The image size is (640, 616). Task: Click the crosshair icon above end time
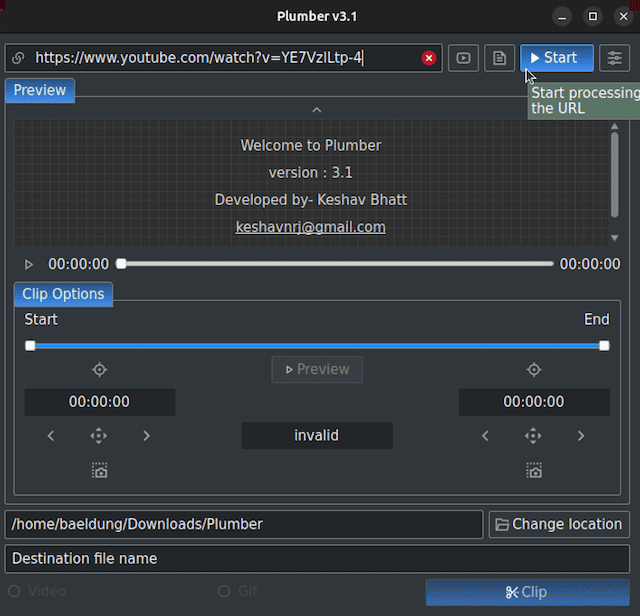point(534,370)
